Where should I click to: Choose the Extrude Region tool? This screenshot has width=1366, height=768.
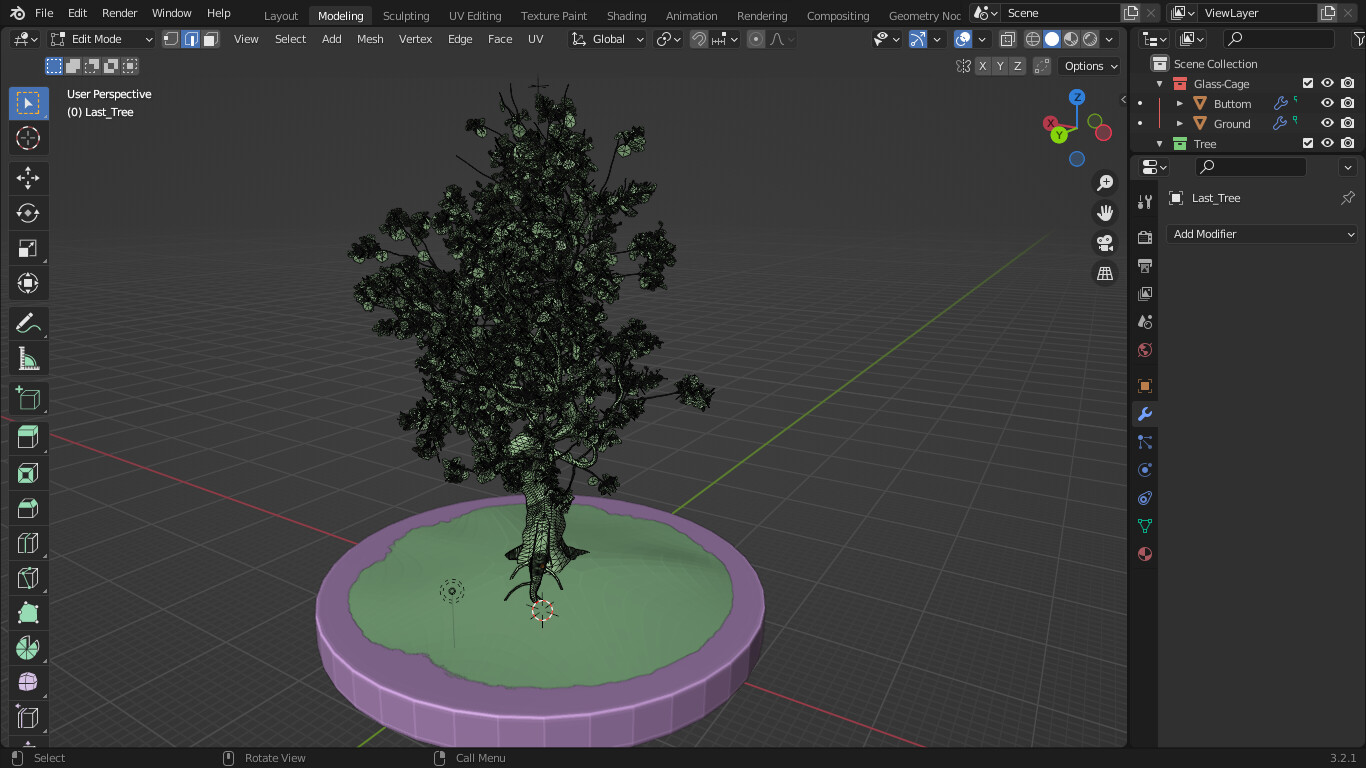(28, 437)
